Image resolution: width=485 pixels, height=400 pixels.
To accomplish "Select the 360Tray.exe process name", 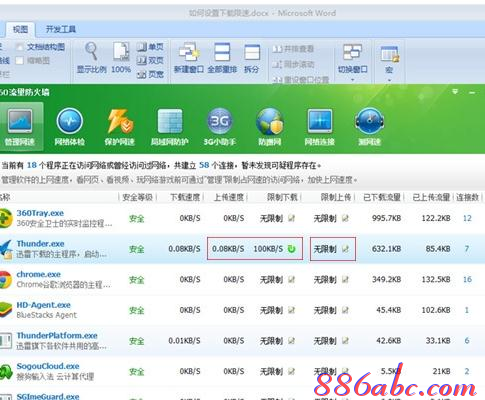I will click(x=40, y=213).
